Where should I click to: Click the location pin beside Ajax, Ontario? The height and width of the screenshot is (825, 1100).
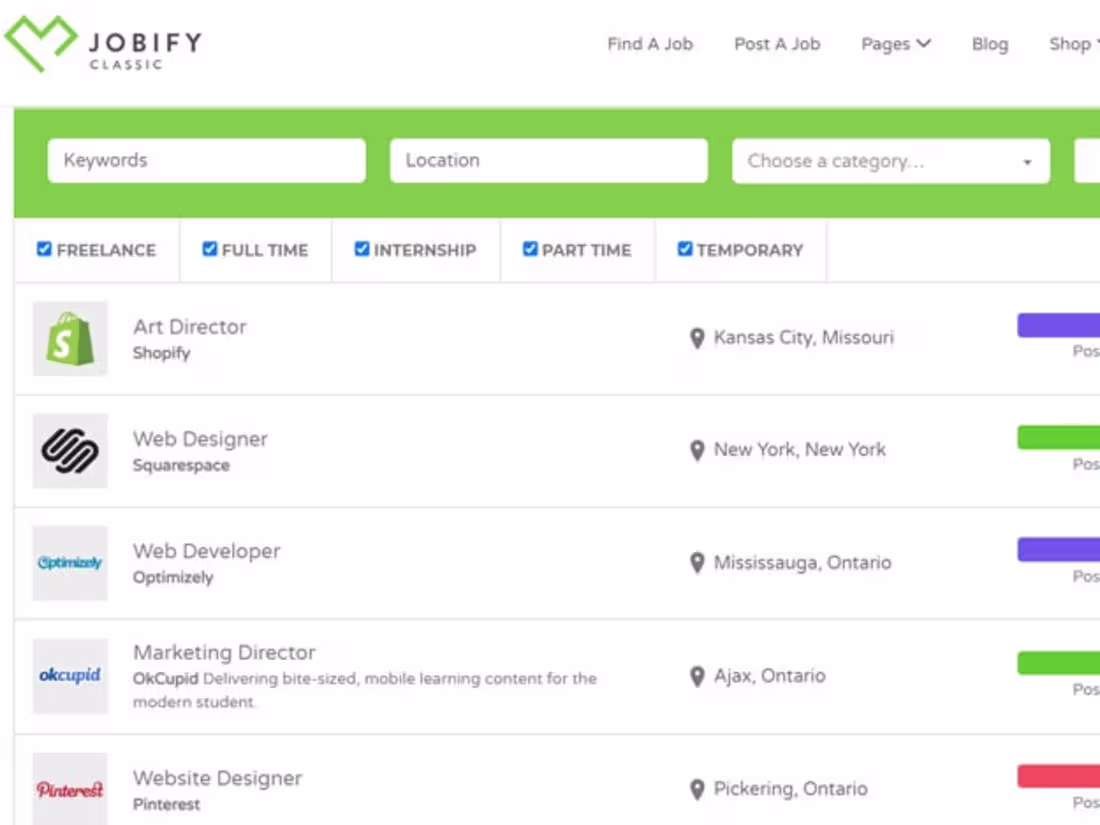coord(697,676)
